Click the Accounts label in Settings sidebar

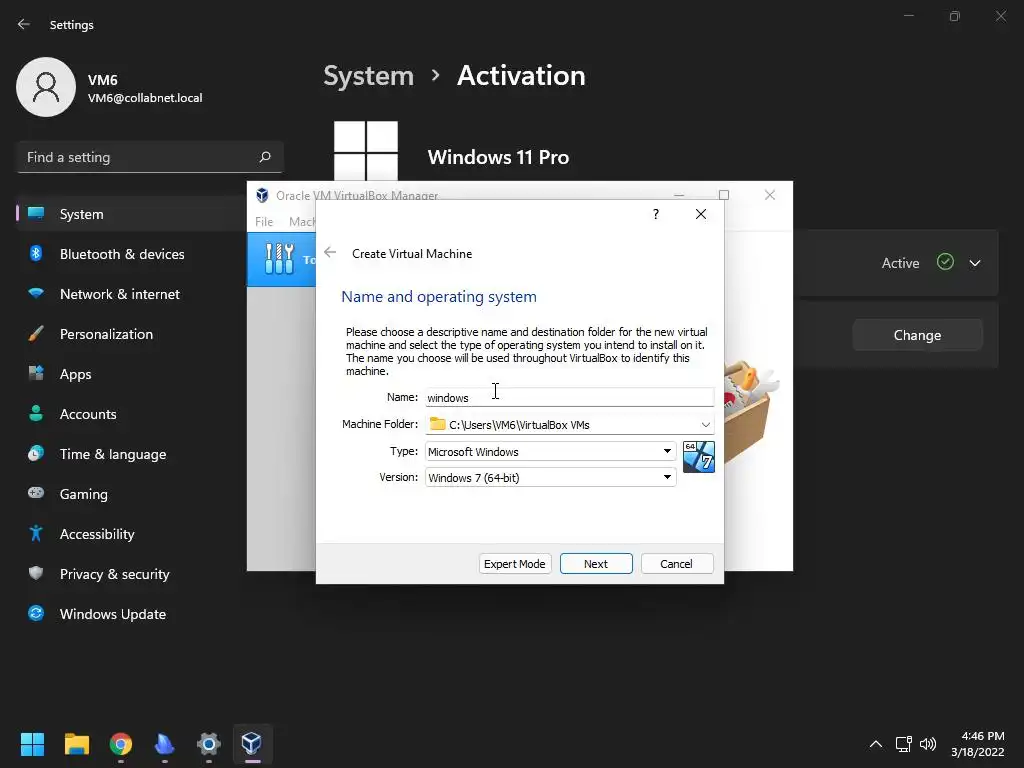[88, 414]
